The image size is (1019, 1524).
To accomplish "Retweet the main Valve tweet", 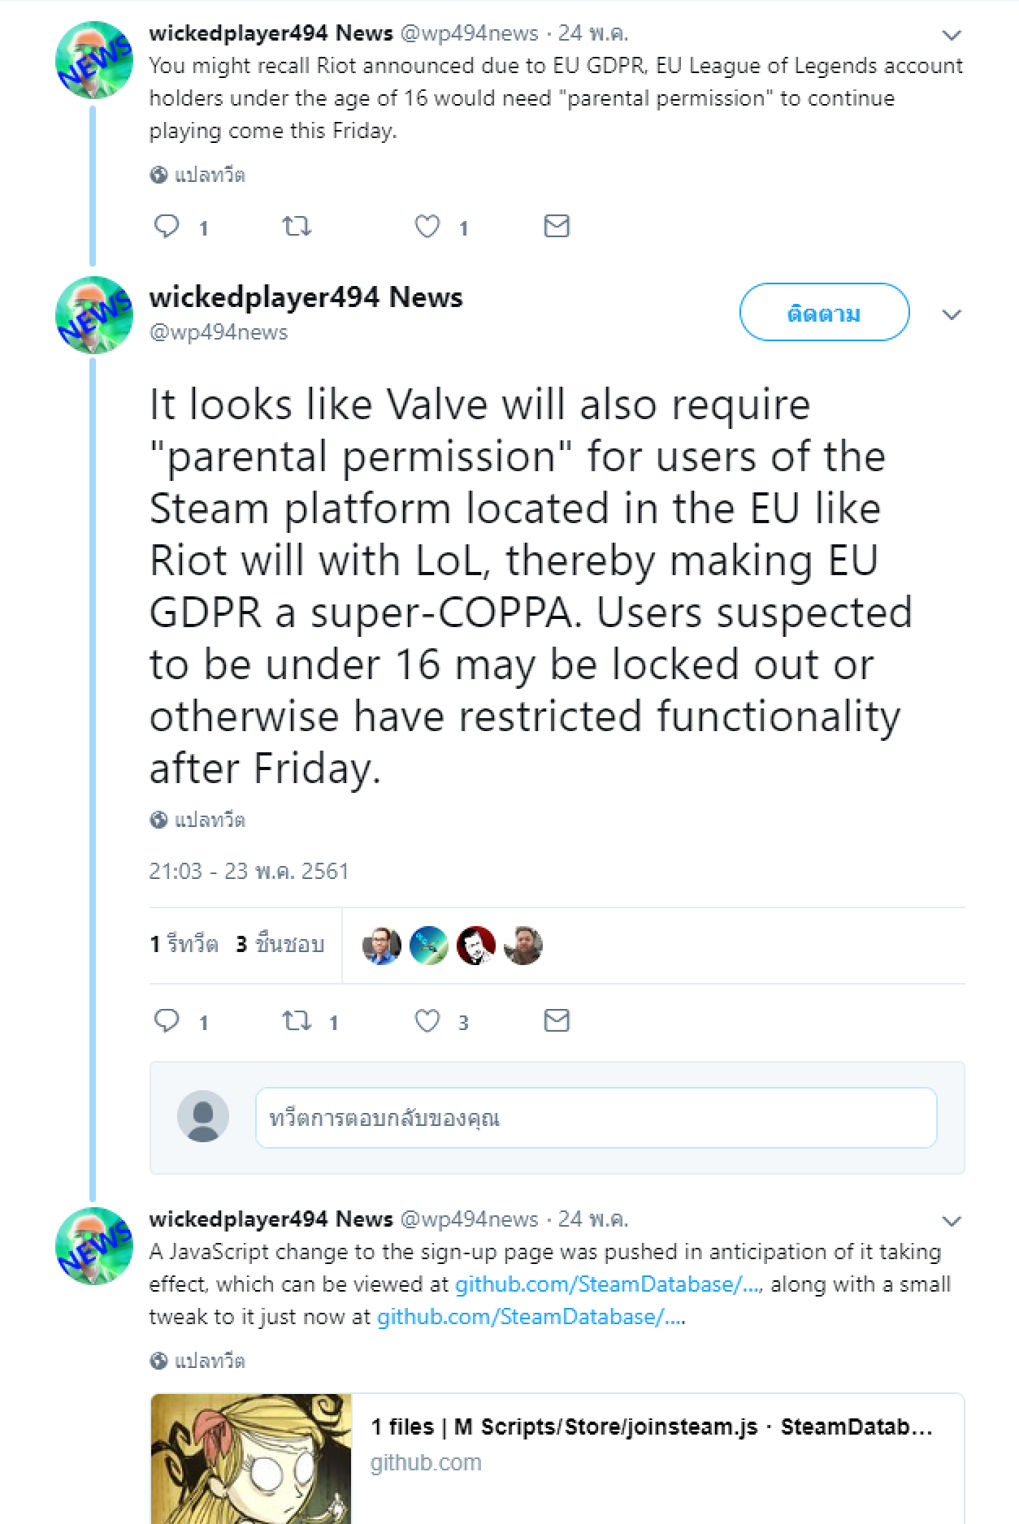I will 297,1021.
